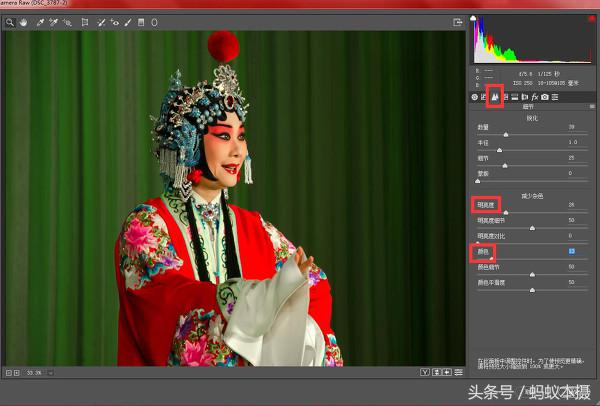
Task: Click the sharpening Detail slider handle
Action: click(505, 166)
